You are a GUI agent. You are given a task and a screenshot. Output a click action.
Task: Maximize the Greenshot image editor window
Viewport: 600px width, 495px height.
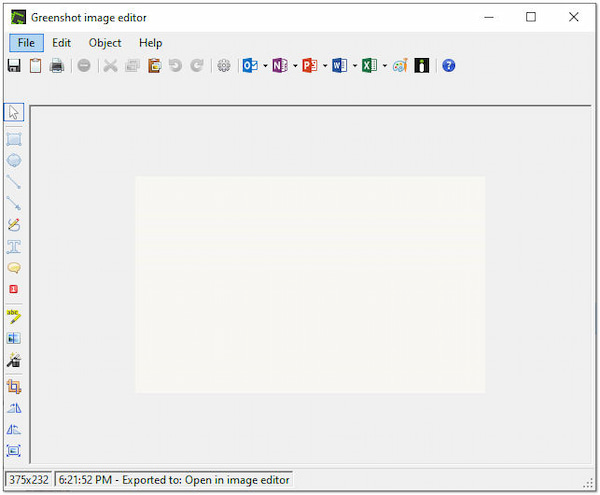tap(531, 17)
